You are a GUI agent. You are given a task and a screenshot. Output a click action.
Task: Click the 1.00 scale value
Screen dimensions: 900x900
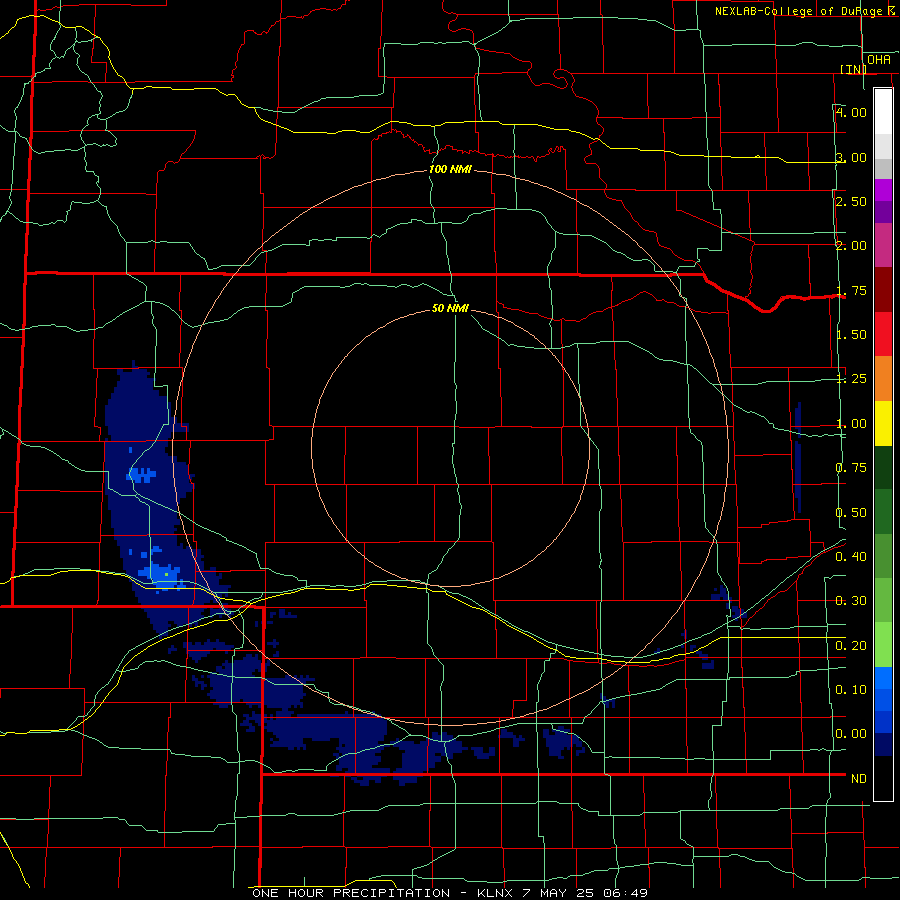click(x=851, y=424)
